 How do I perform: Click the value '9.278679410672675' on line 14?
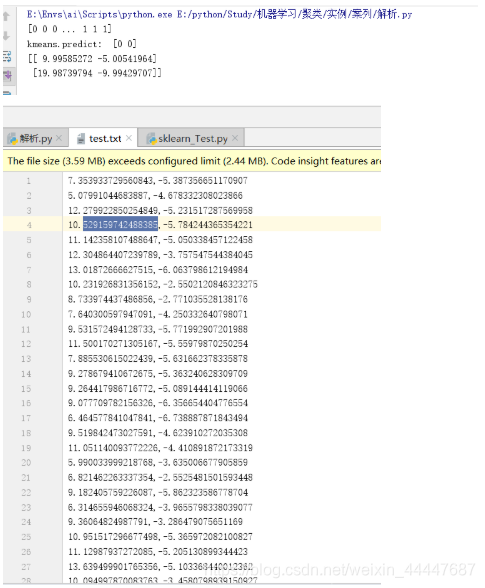click(x=111, y=374)
